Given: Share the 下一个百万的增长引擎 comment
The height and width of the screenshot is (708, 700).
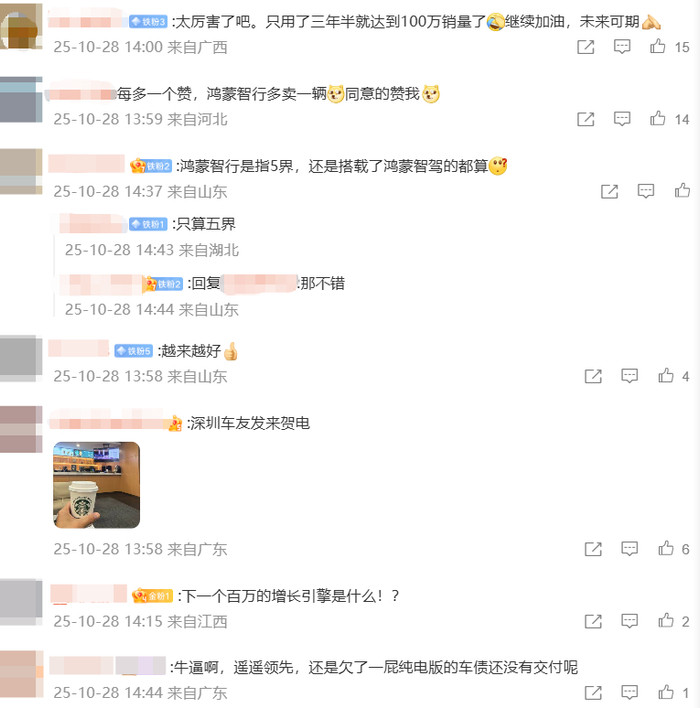Looking at the screenshot, I should click(593, 621).
